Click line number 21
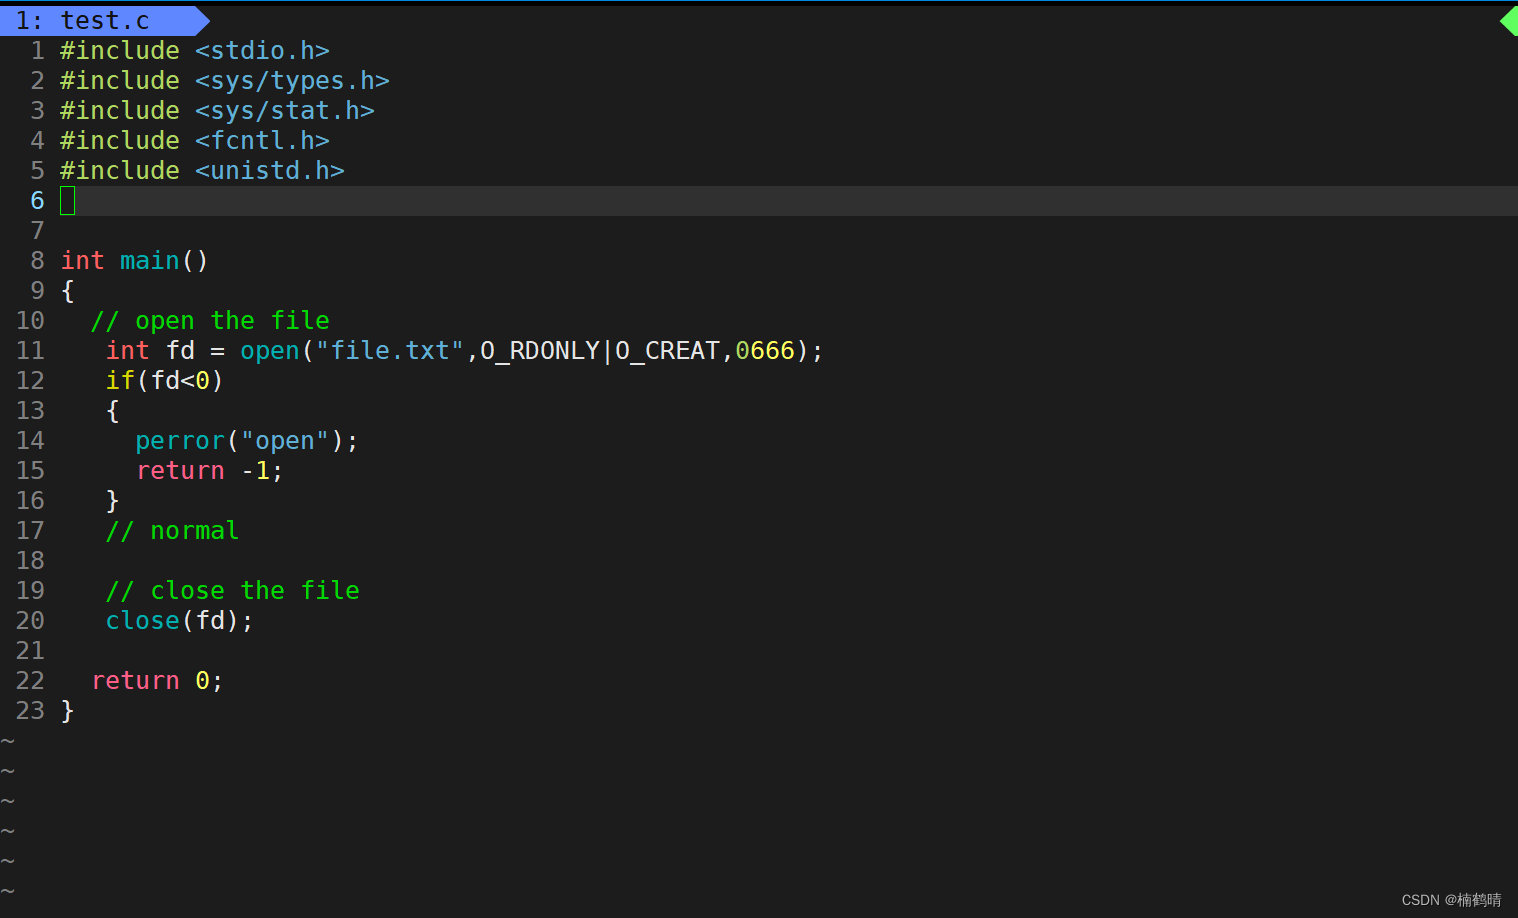 click(x=30, y=651)
